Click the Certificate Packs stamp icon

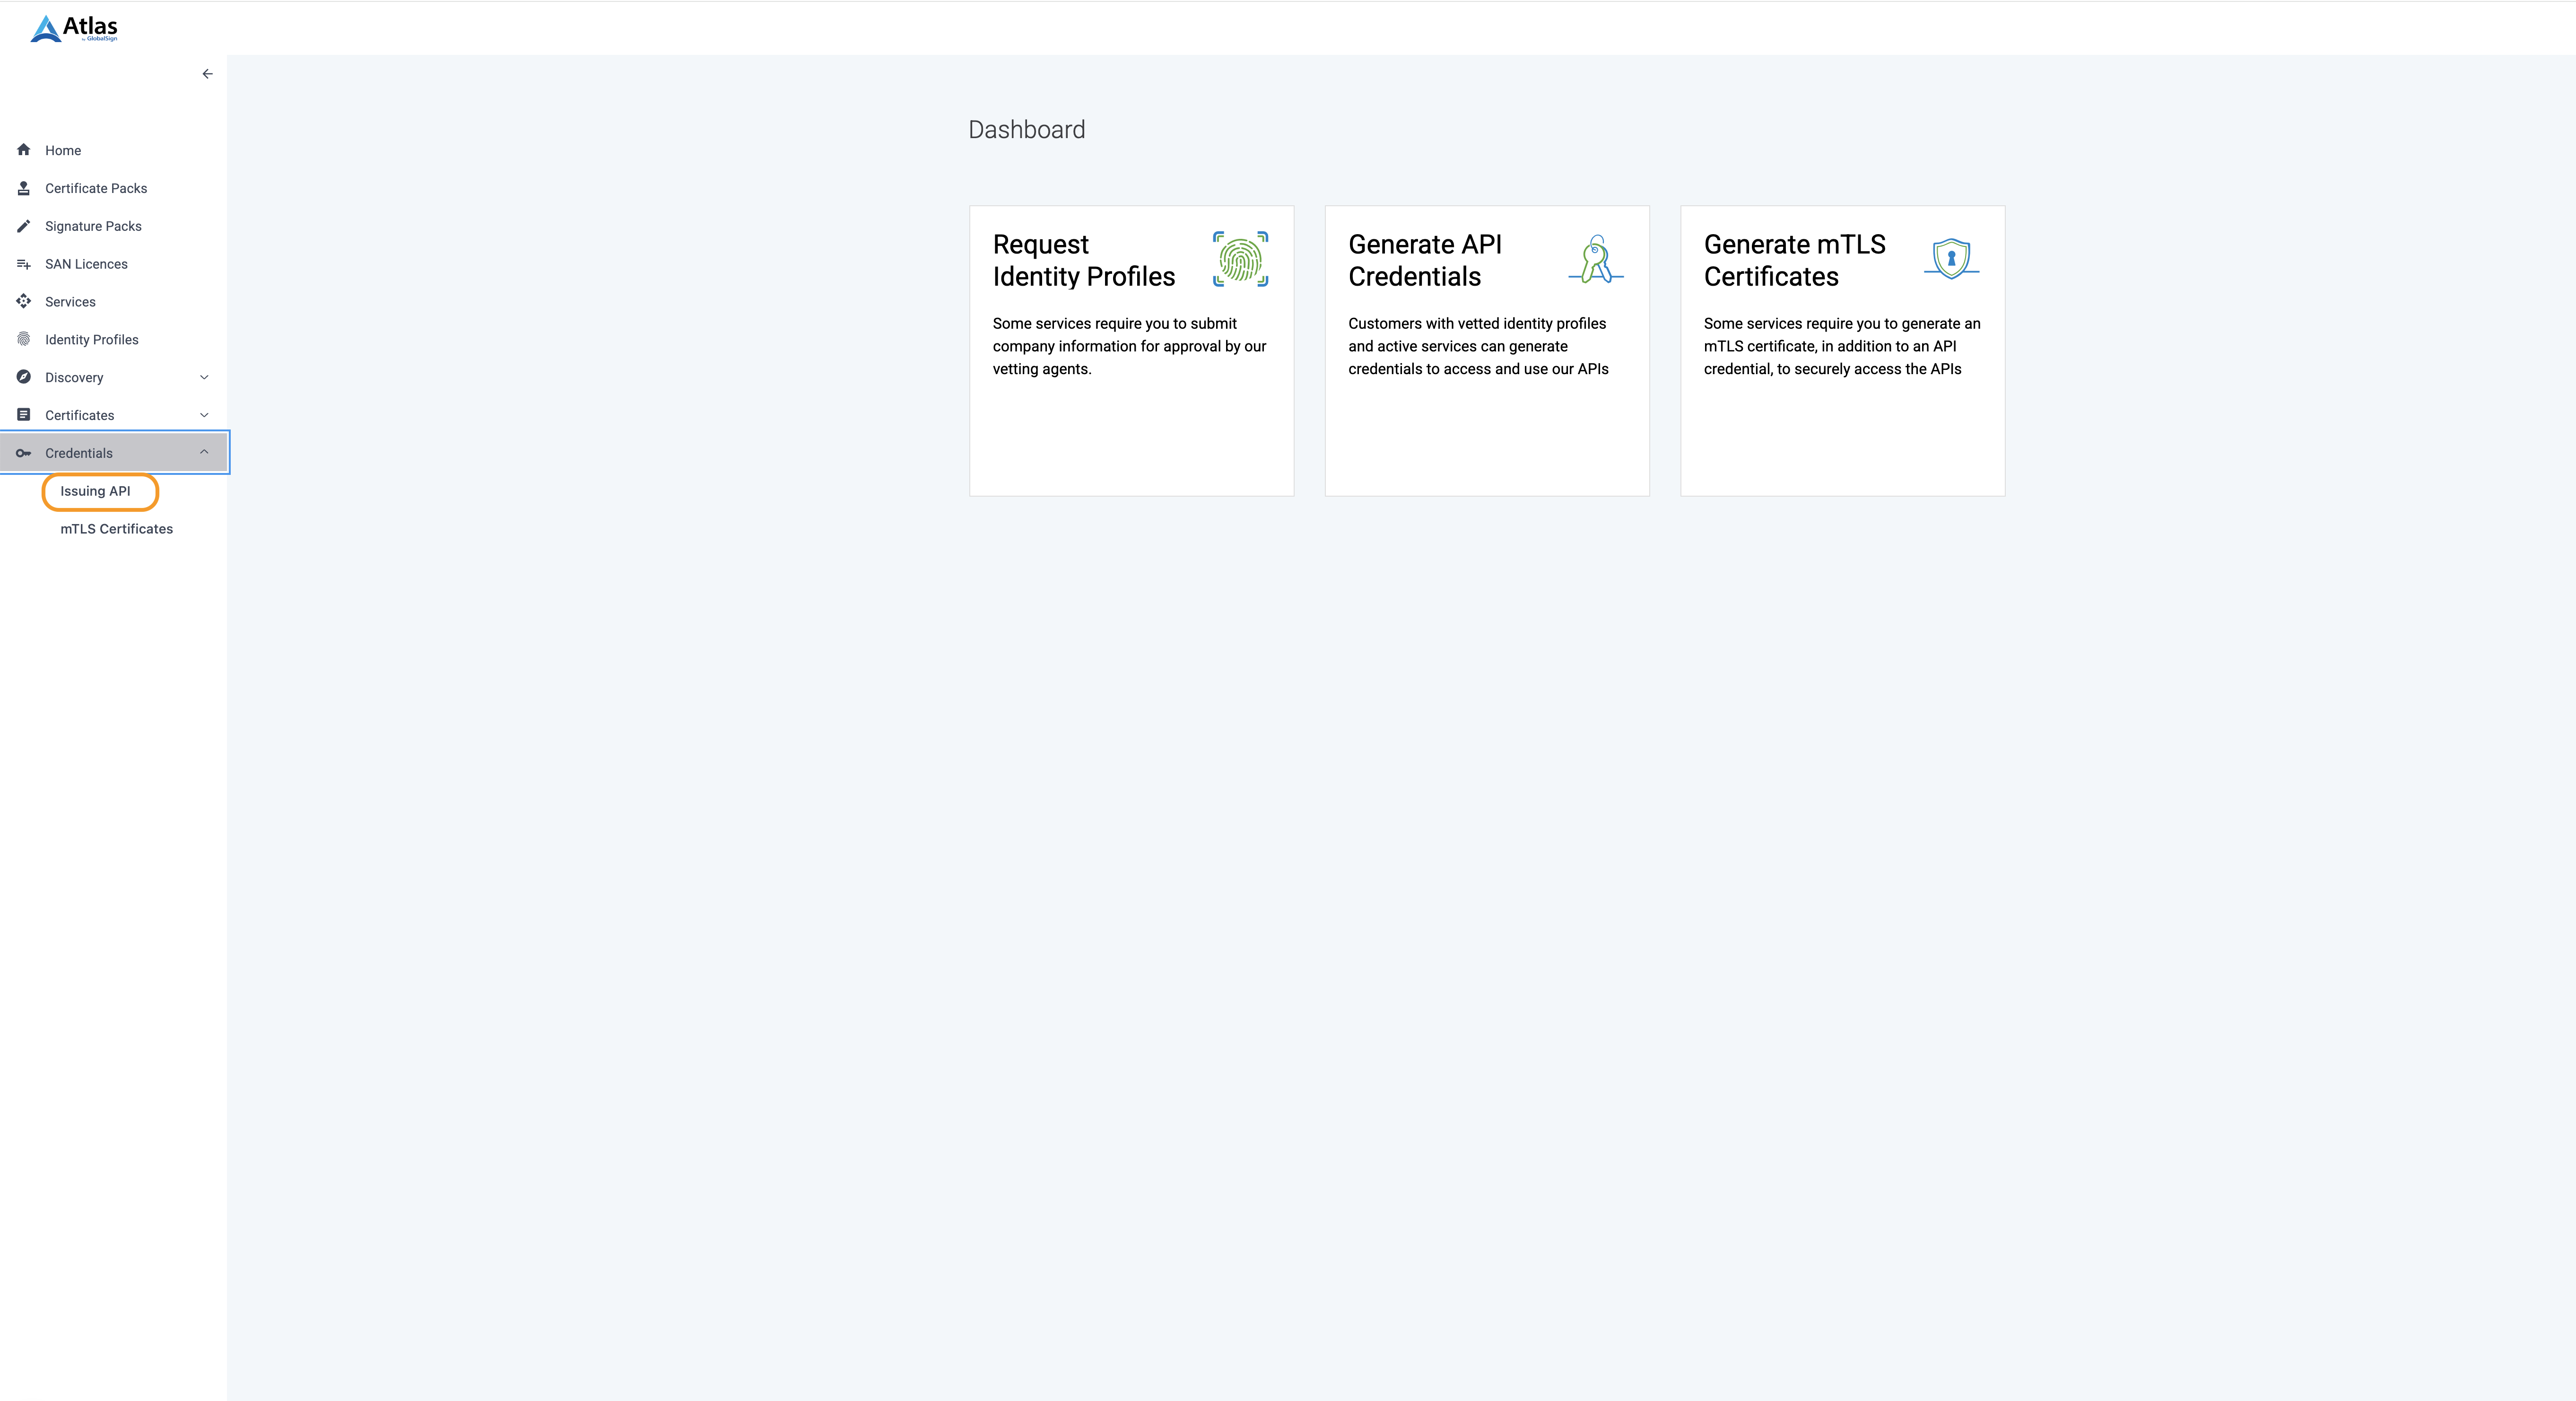pos(23,188)
